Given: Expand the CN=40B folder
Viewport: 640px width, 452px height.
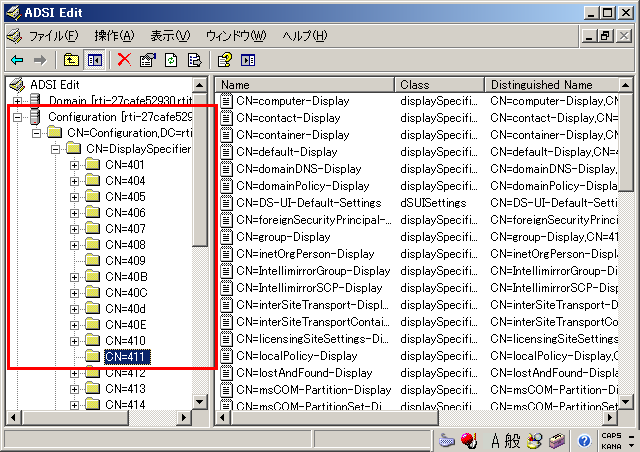Looking at the screenshot, I should tap(74, 277).
